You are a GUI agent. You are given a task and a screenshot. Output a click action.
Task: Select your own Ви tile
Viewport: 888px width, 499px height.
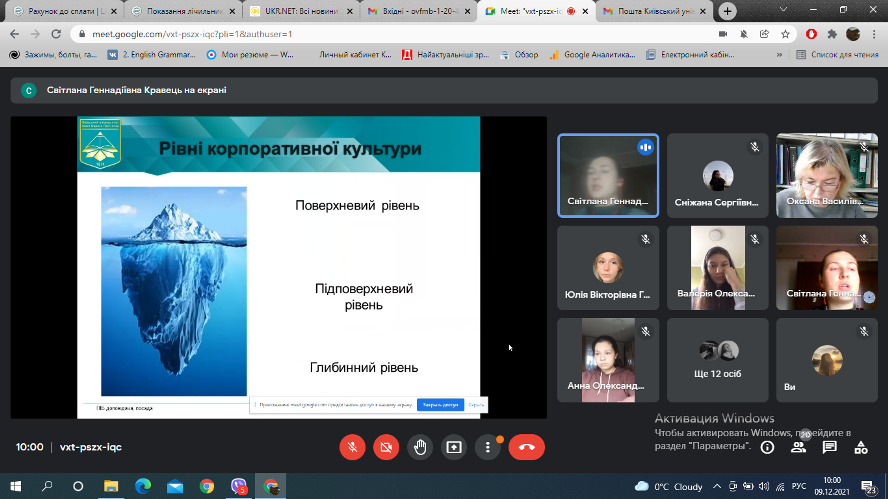pyautogui.click(x=827, y=360)
